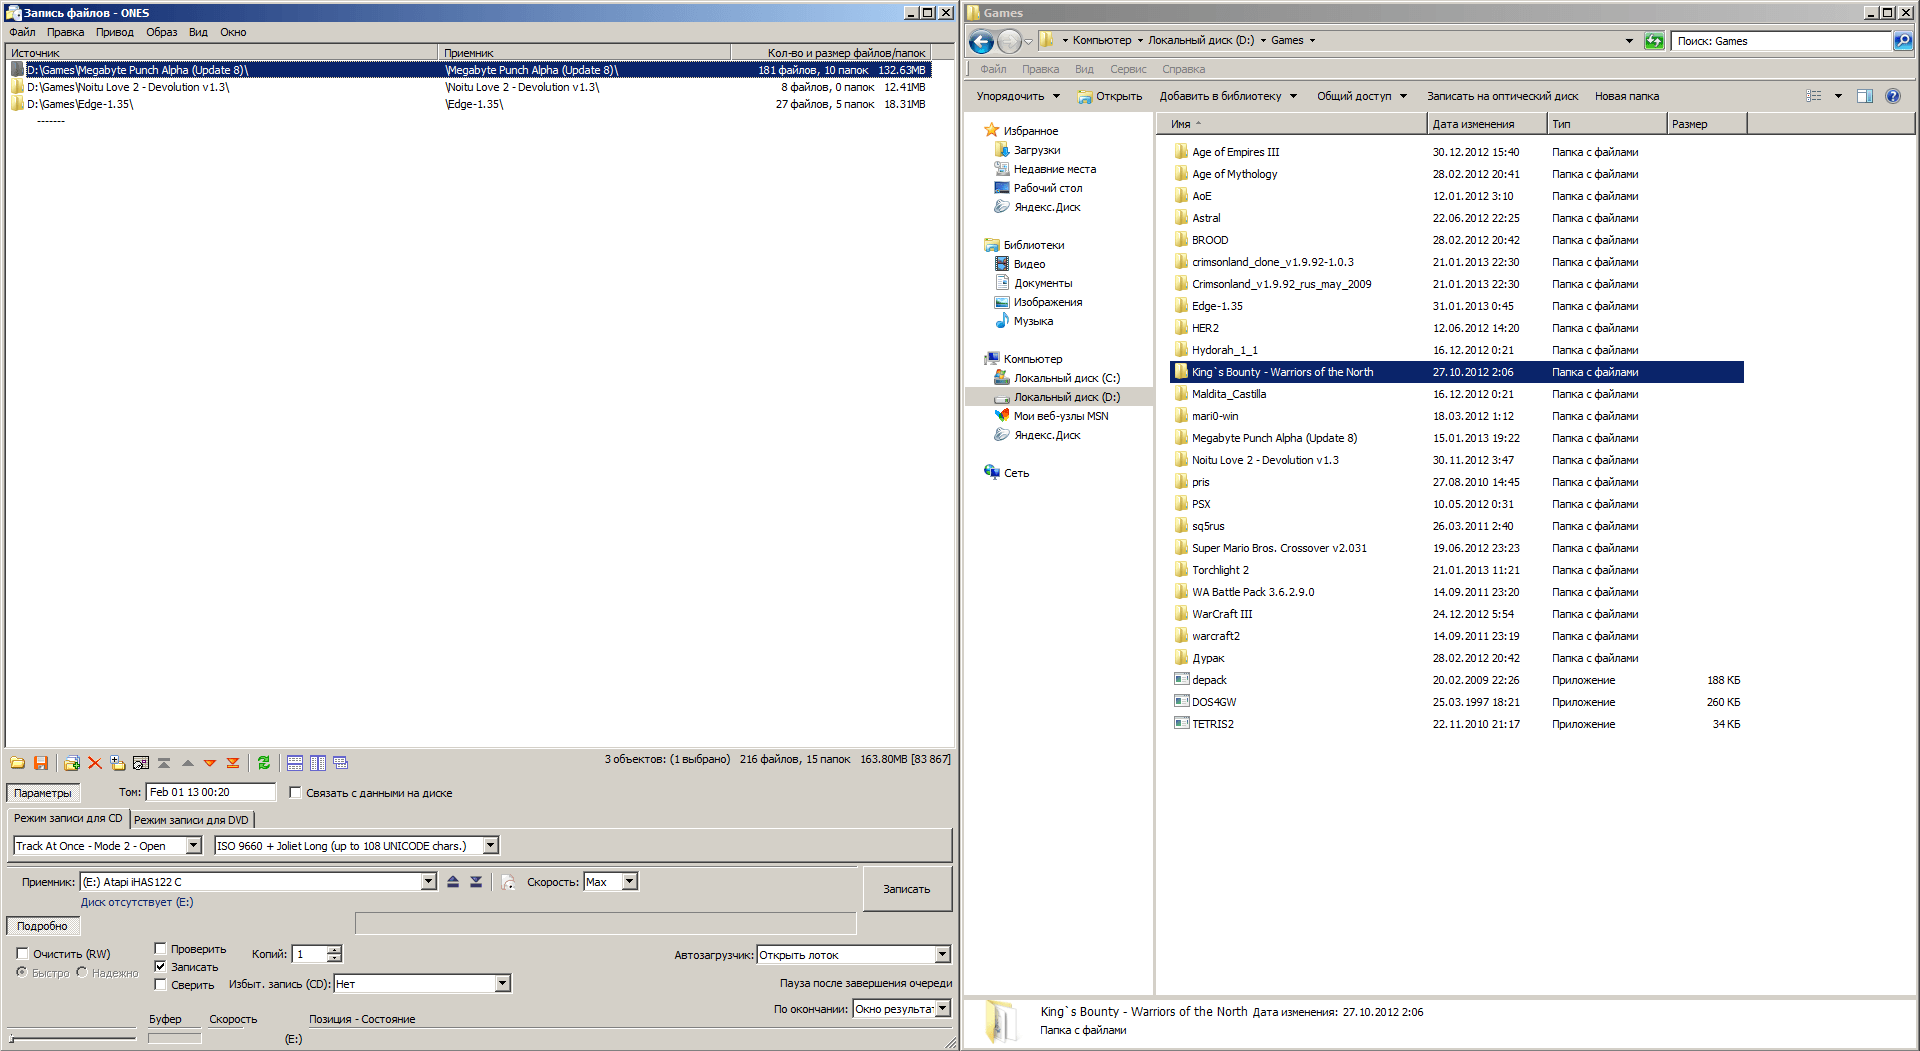
Task: Click Новая папка in Explorer toolbar
Action: click(x=1626, y=96)
